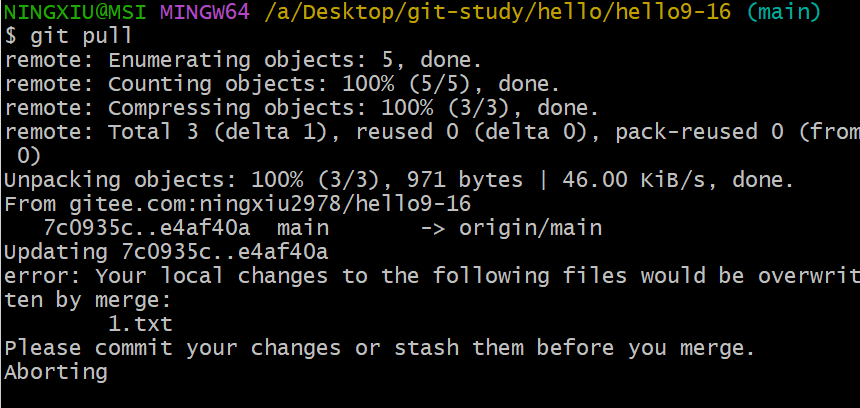Screen dimensions: 860x408
Task: Click the Counting objects 100% line
Action: click(283, 84)
